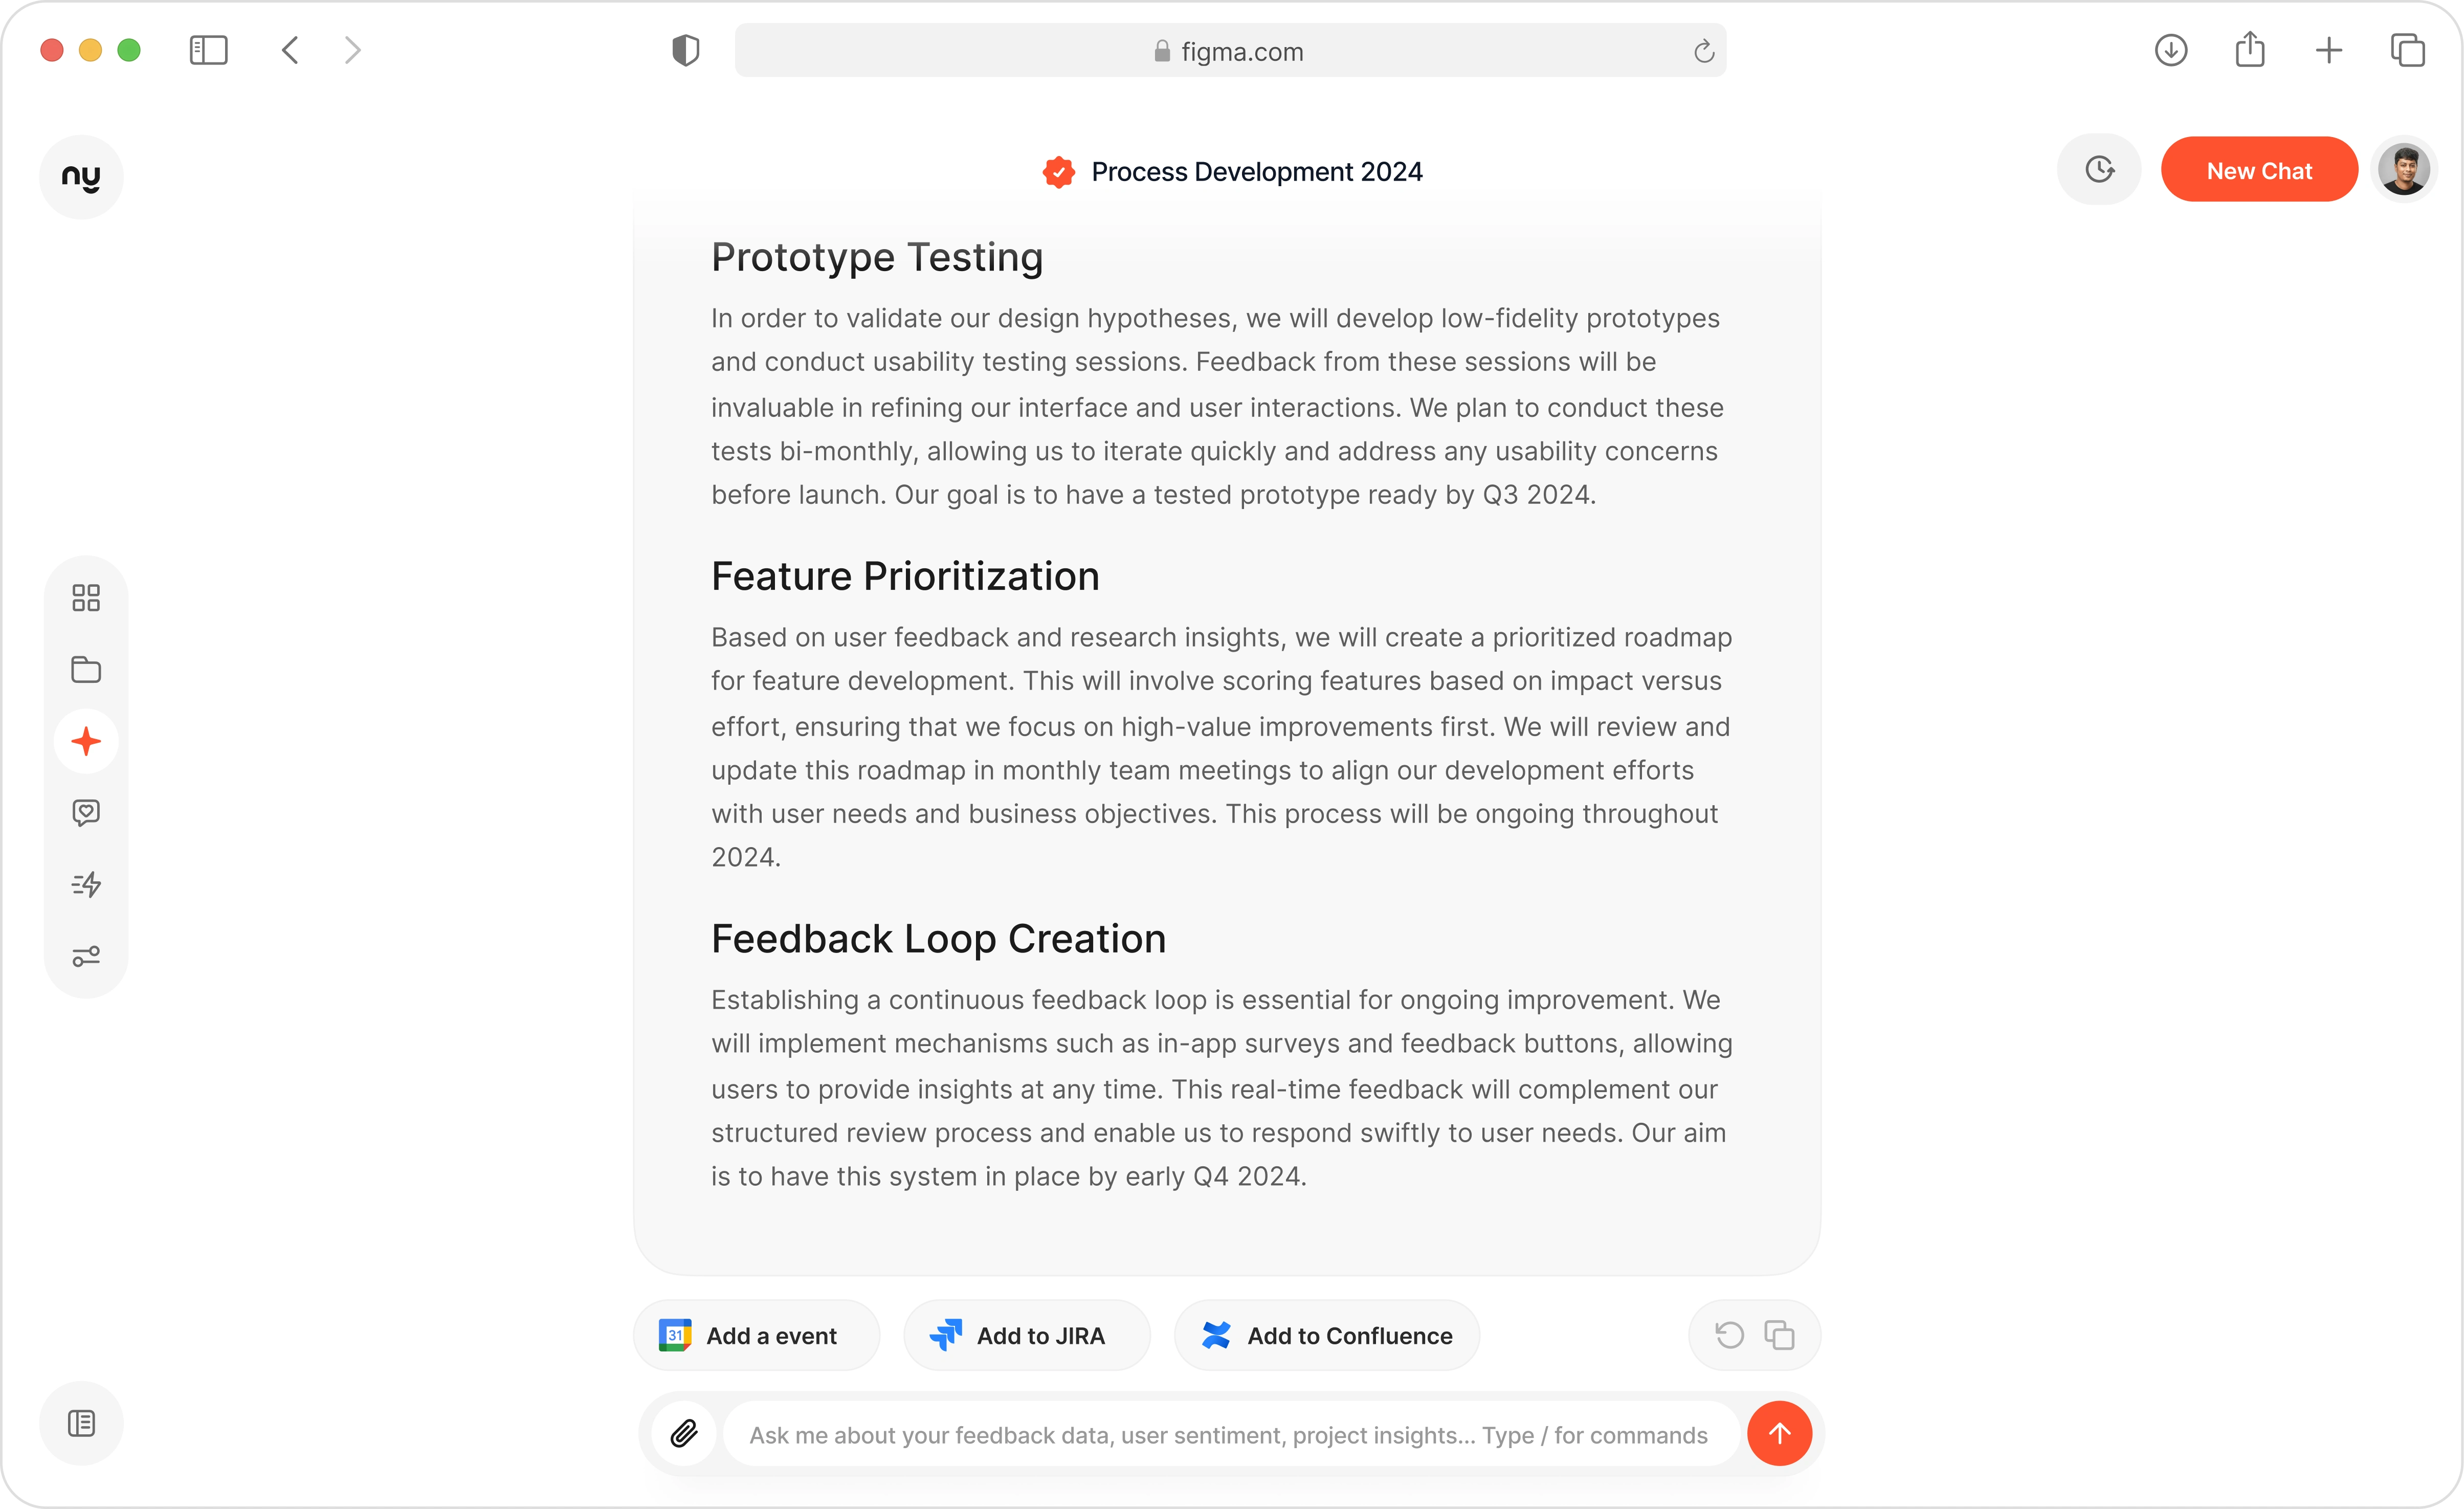The image size is (2464, 1509).
Task: Open the user profile avatar
Action: pyautogui.click(x=2404, y=170)
